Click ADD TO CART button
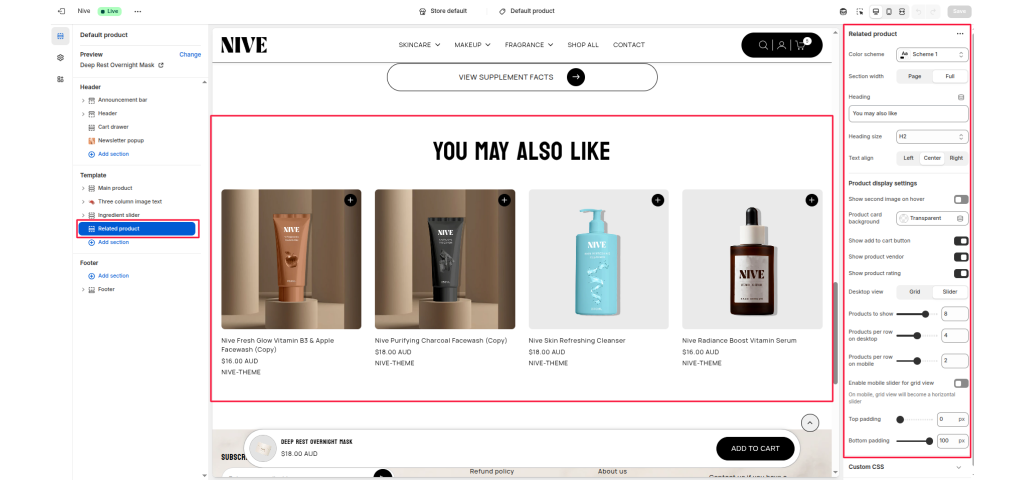1024x480 pixels. (755, 449)
